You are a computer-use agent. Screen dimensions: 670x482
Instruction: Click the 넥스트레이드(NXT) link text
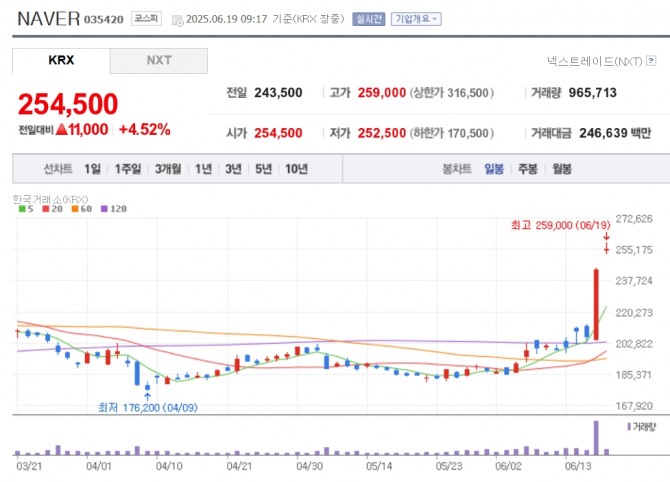(594, 61)
